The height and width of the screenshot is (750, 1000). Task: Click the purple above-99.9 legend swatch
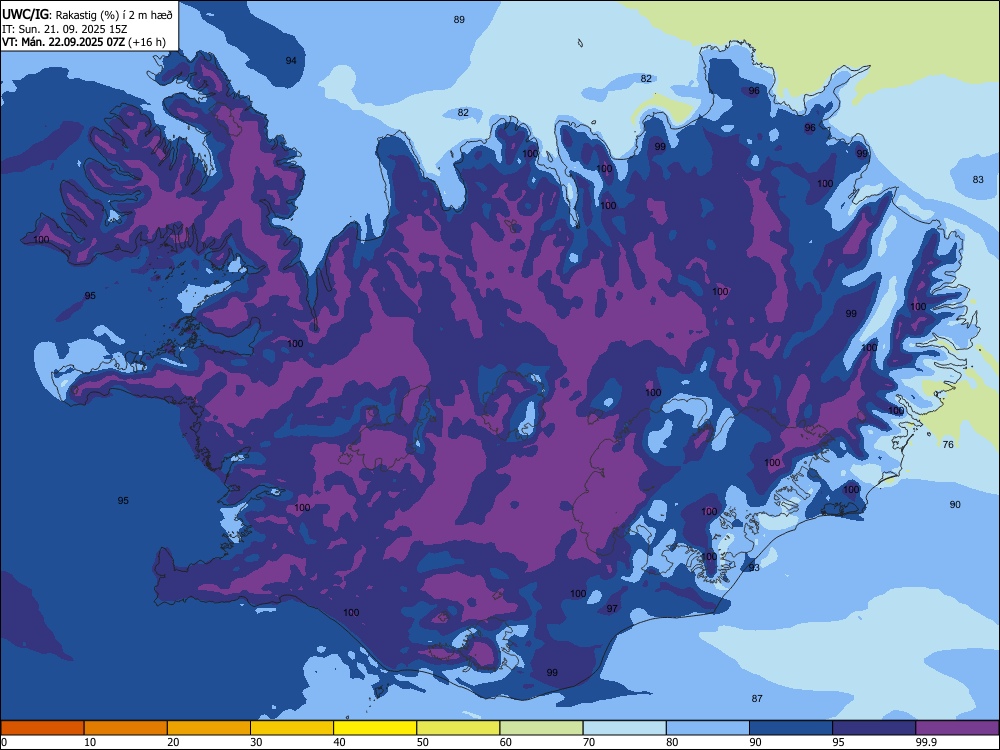[957, 728]
